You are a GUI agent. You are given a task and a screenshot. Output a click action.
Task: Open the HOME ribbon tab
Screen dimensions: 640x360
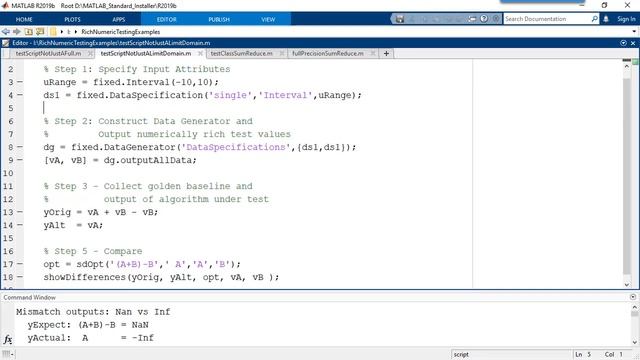point(24,19)
